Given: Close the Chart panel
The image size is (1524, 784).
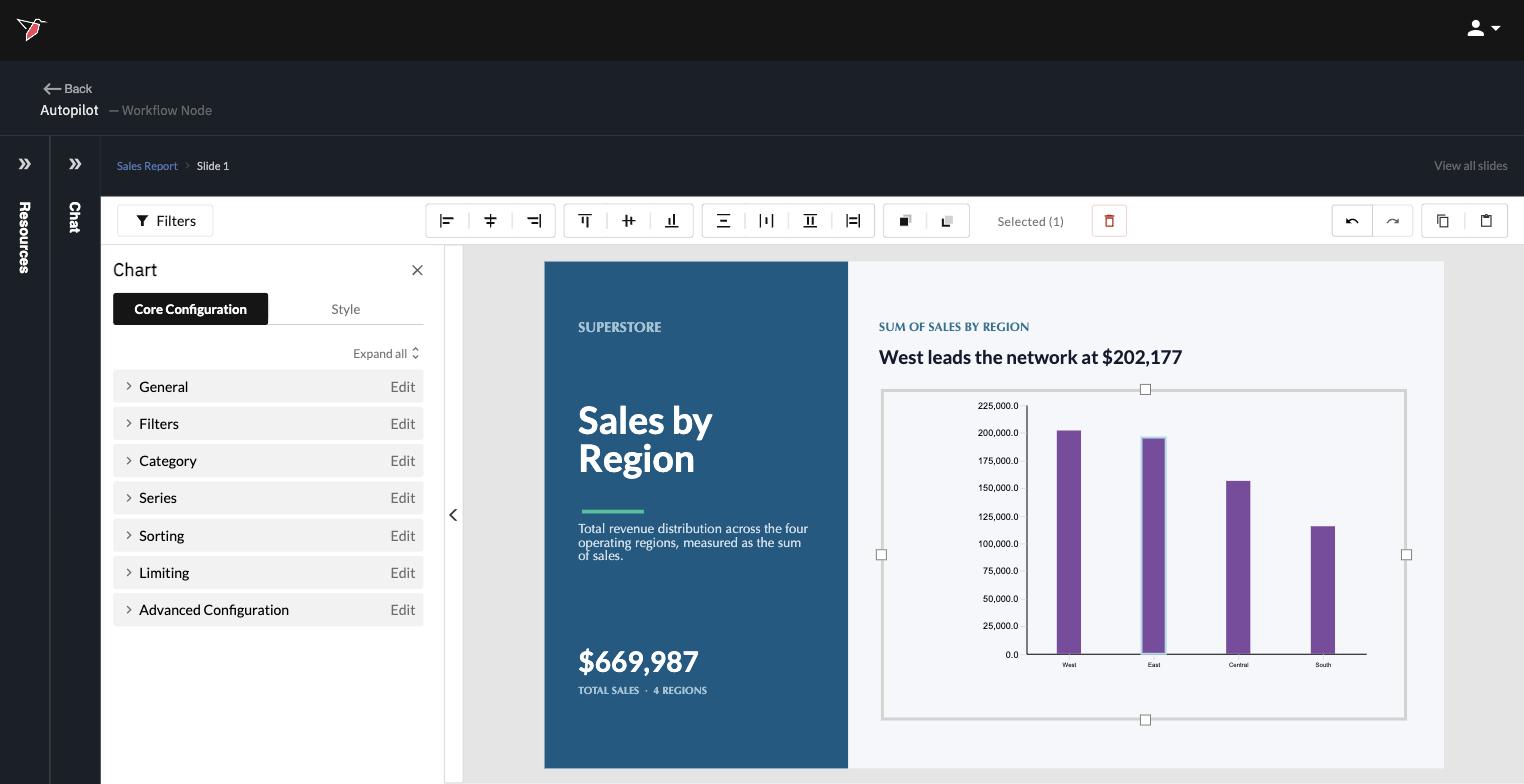Looking at the screenshot, I should pyautogui.click(x=417, y=270).
